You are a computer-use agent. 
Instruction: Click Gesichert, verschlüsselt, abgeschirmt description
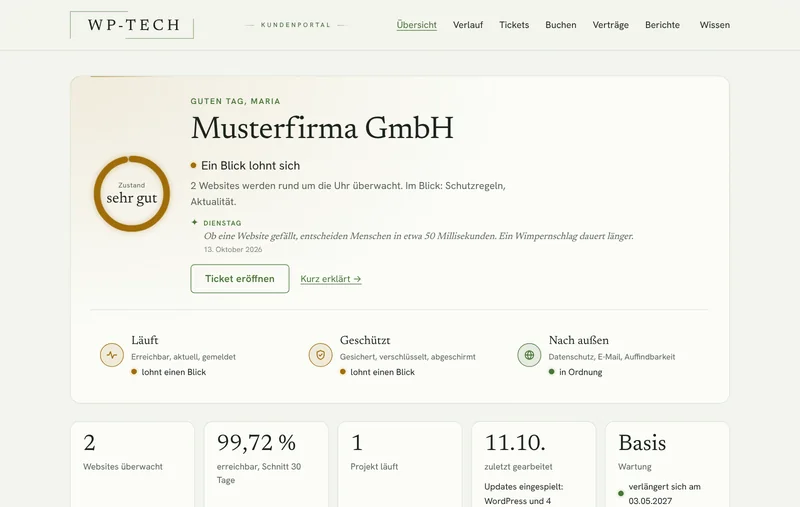pos(408,357)
